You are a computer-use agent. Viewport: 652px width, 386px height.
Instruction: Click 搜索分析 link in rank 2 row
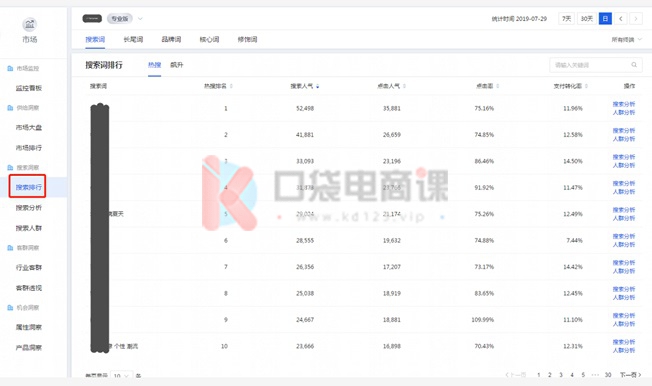pos(624,131)
